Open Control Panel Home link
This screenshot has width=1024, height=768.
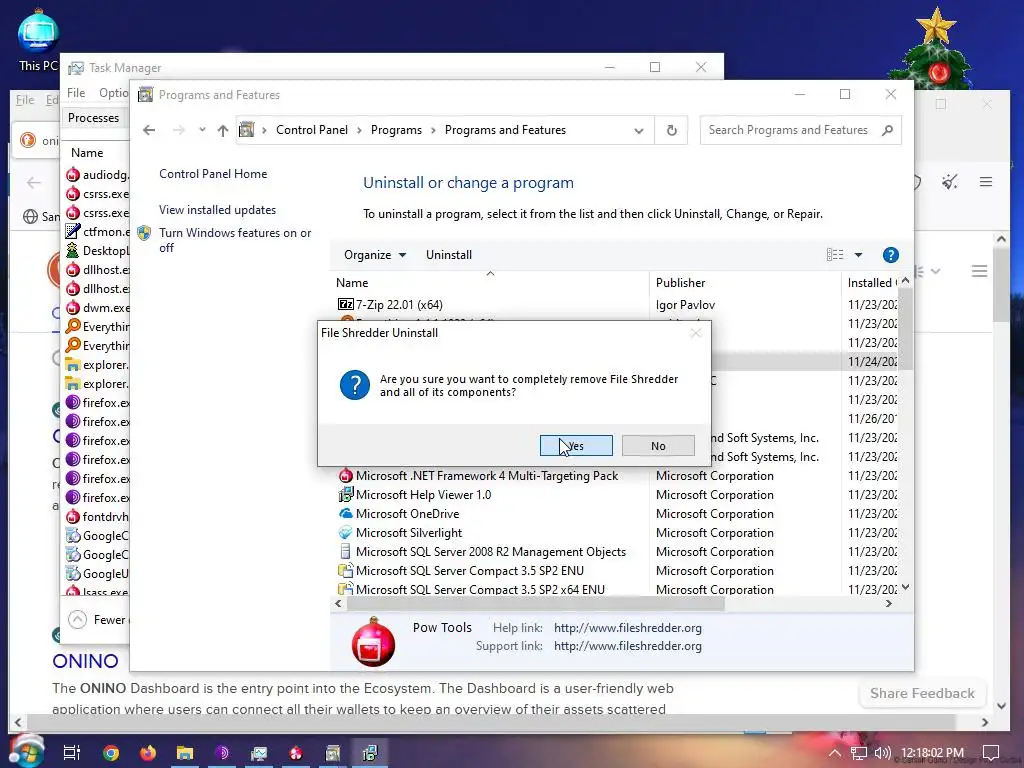tap(213, 174)
